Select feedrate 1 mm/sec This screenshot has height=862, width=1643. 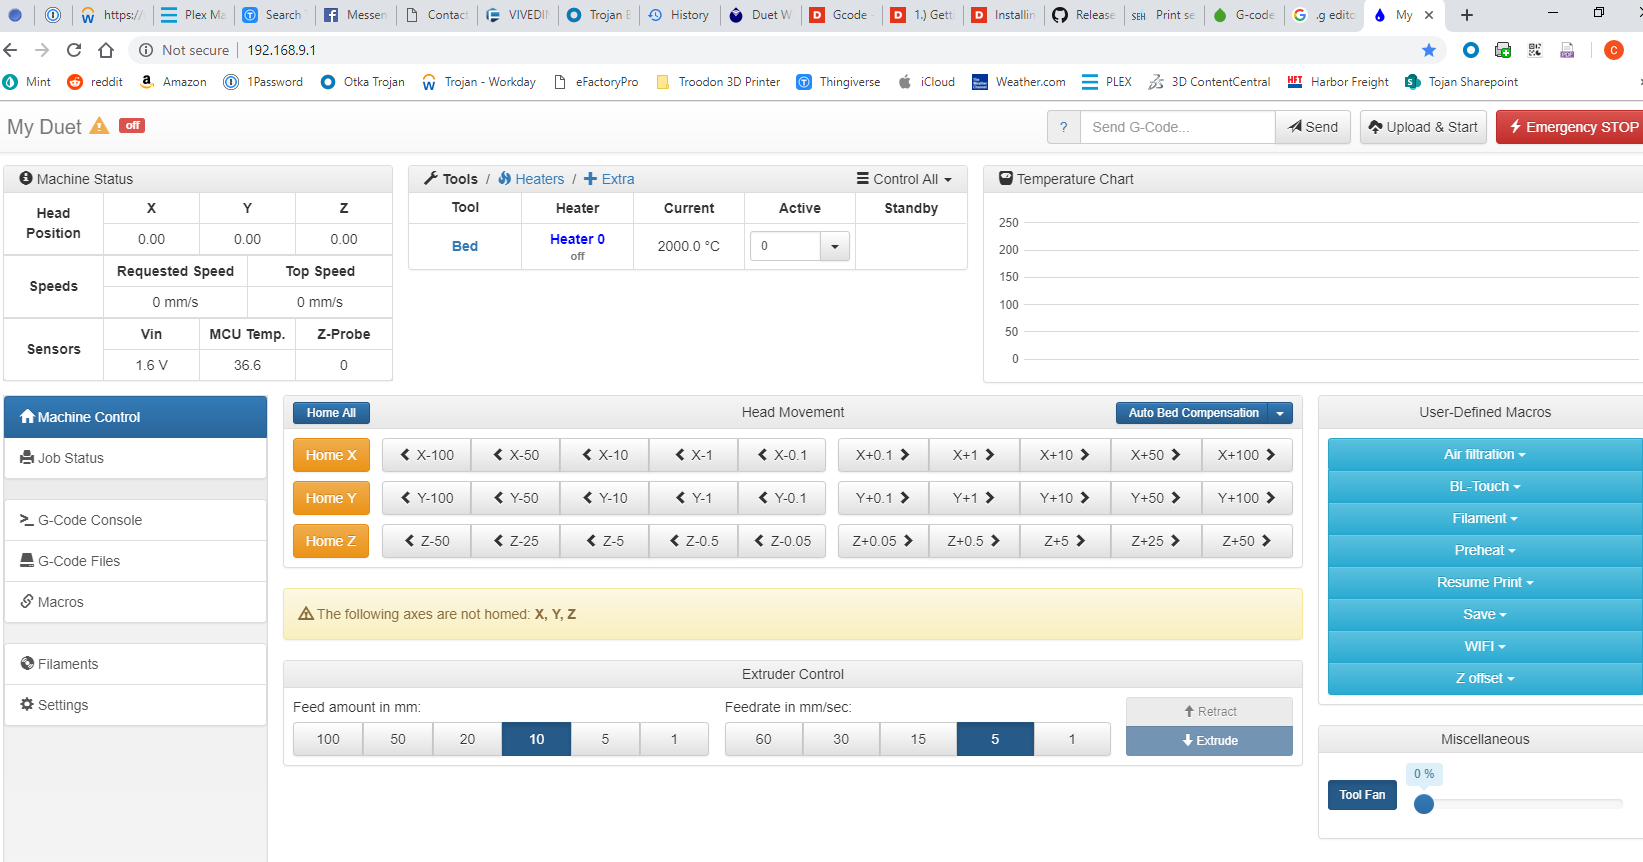tap(1072, 739)
